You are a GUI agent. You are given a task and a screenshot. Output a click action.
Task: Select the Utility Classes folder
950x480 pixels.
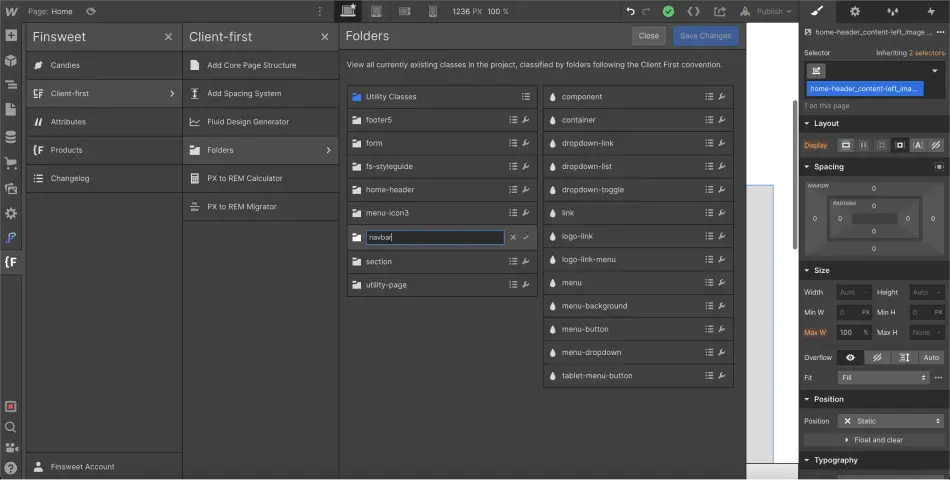coord(442,96)
